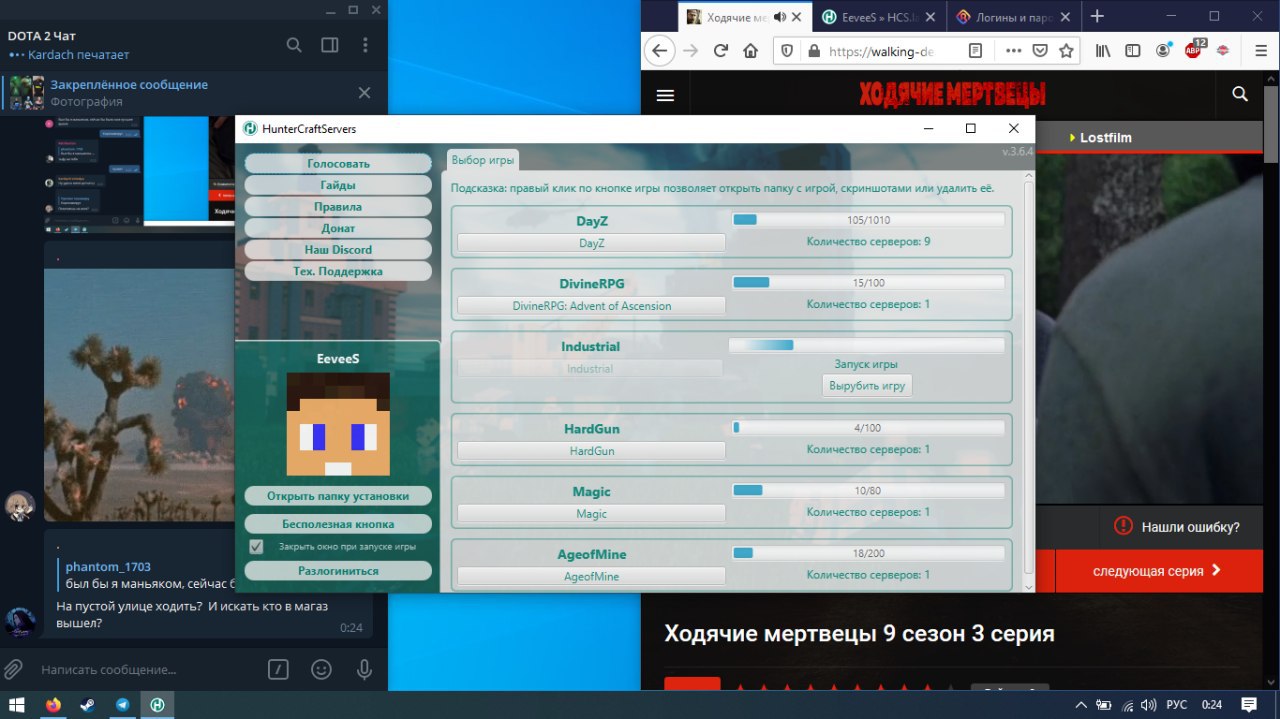Open the pinned message photo in Telegram
The image size is (1280, 719).
27,93
